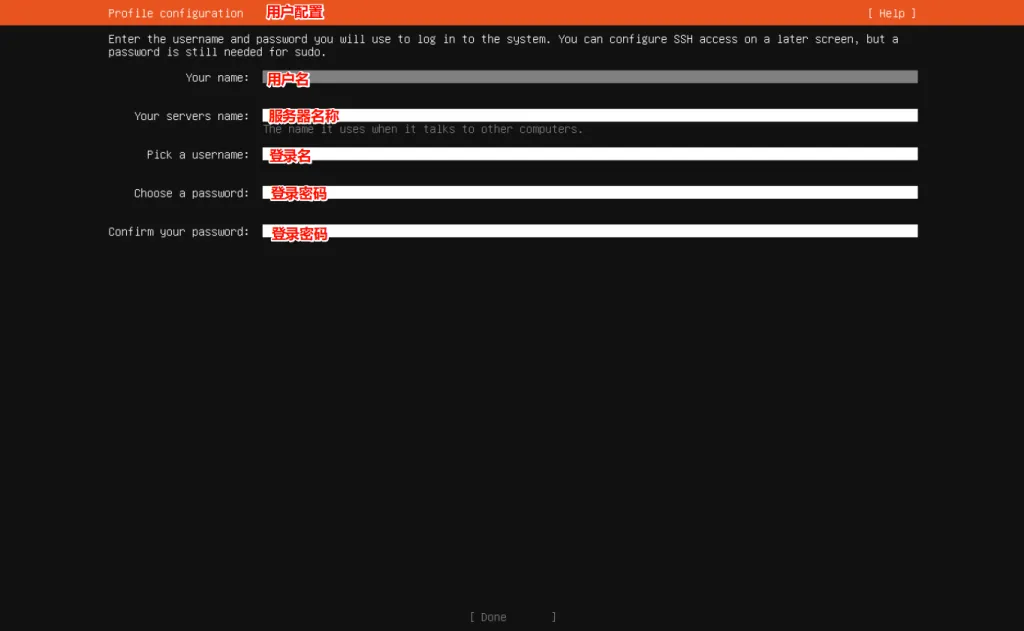Click the Profile configuration header title

point(175,13)
